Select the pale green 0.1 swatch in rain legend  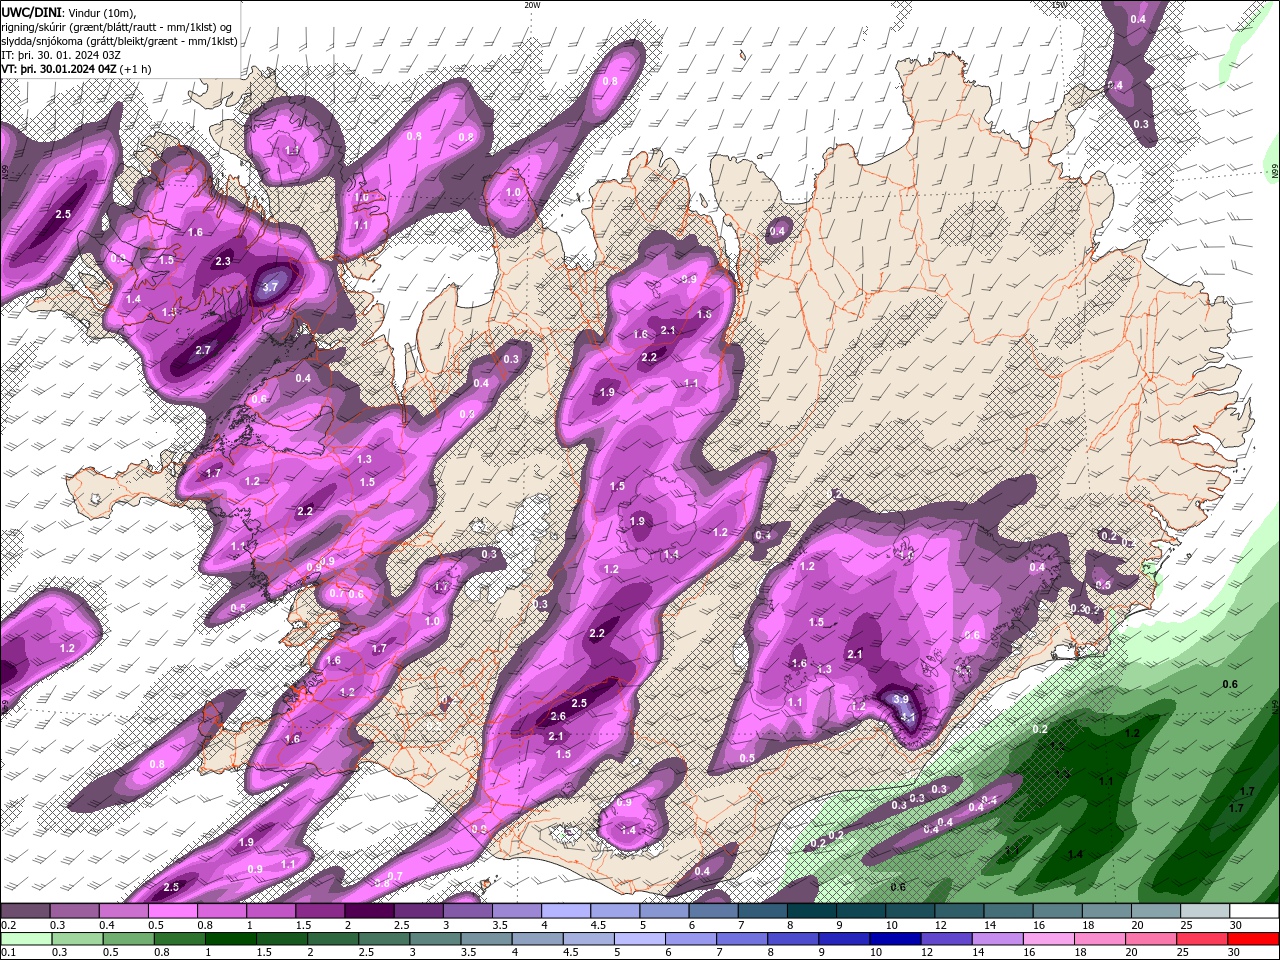(x=24, y=939)
